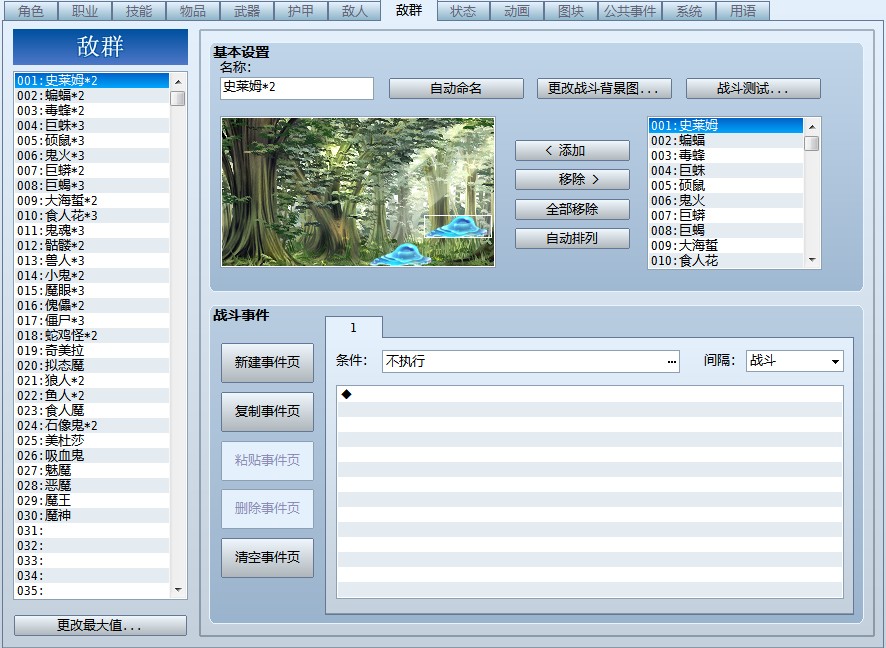This screenshot has height=648, width=886.
Task: Open the 间隔 dropdown
Action: point(795,361)
